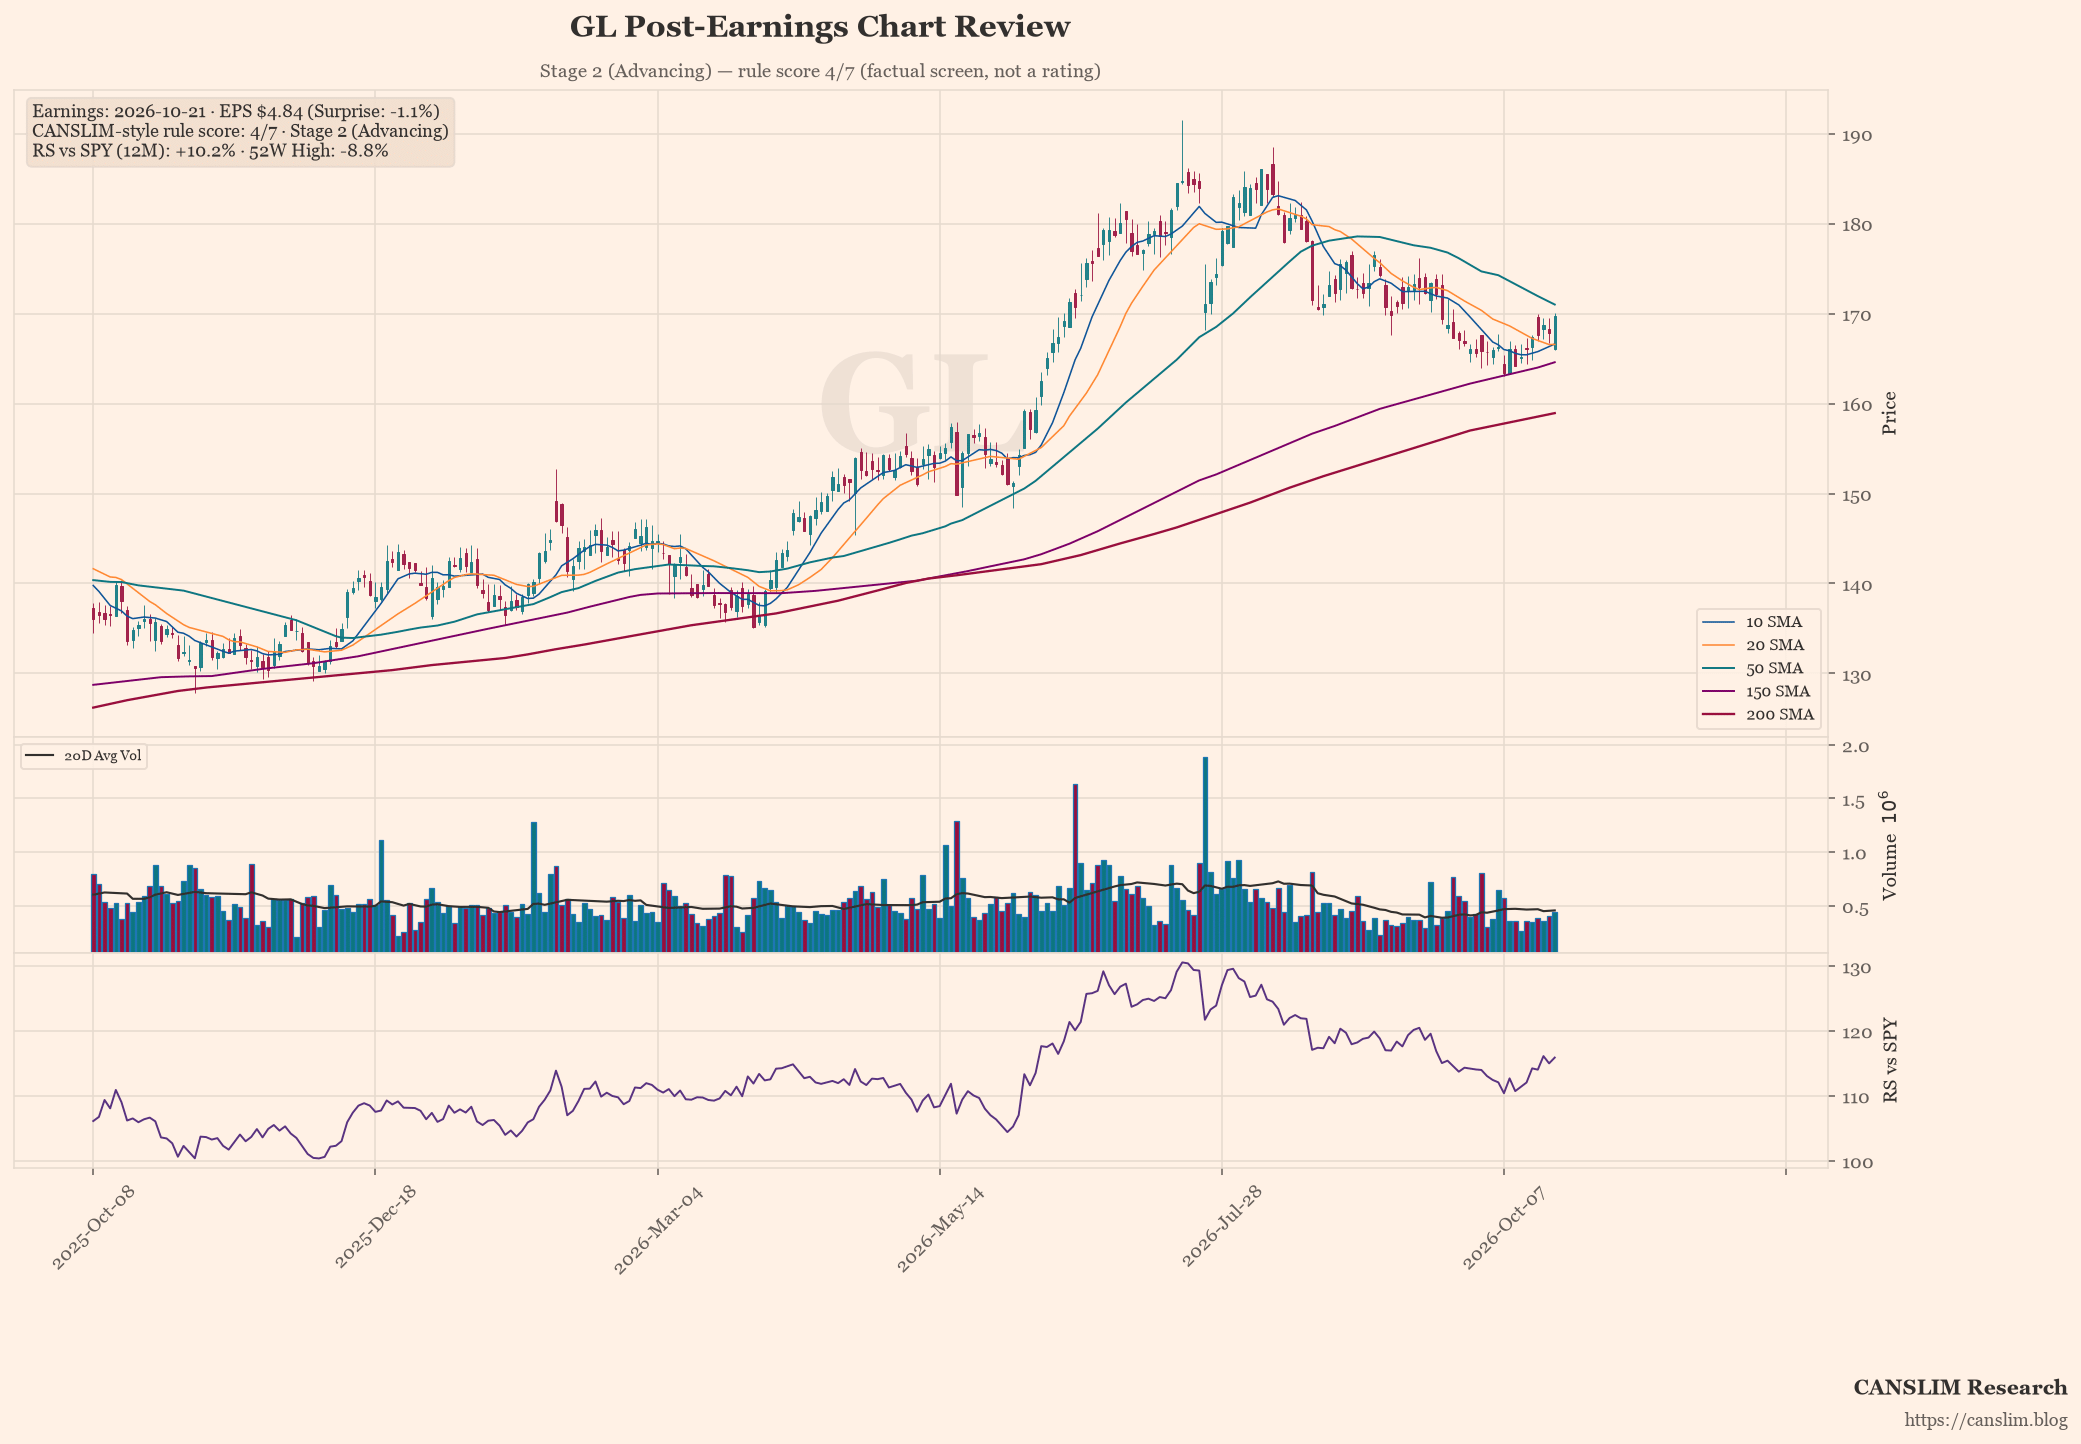Click the chart title 'GL Post-Earnings Chart Review'
The image size is (2081, 1444).
click(819, 27)
